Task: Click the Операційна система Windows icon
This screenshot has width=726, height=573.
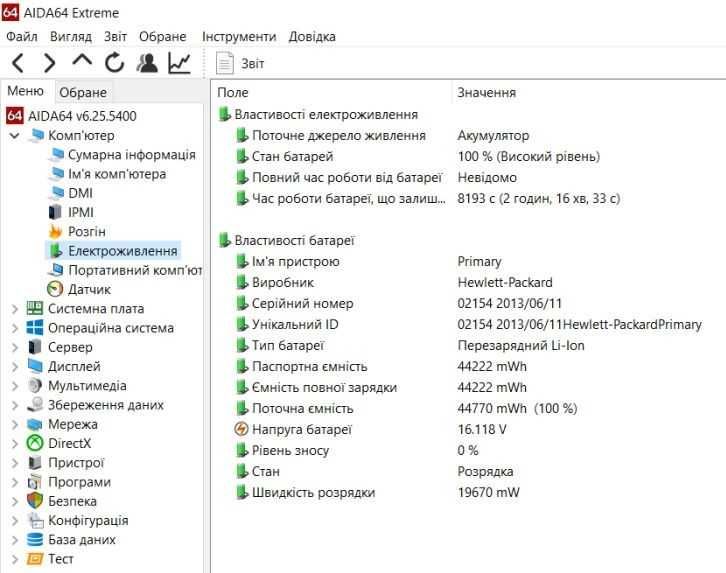Action: pos(35,328)
